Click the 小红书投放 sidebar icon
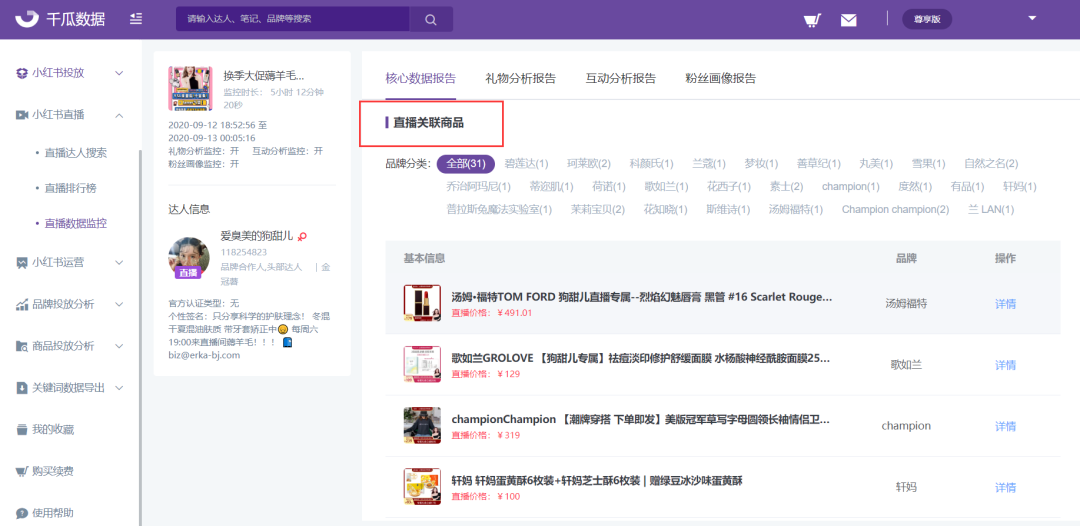Viewport: 1080px width, 526px height. coord(21,73)
